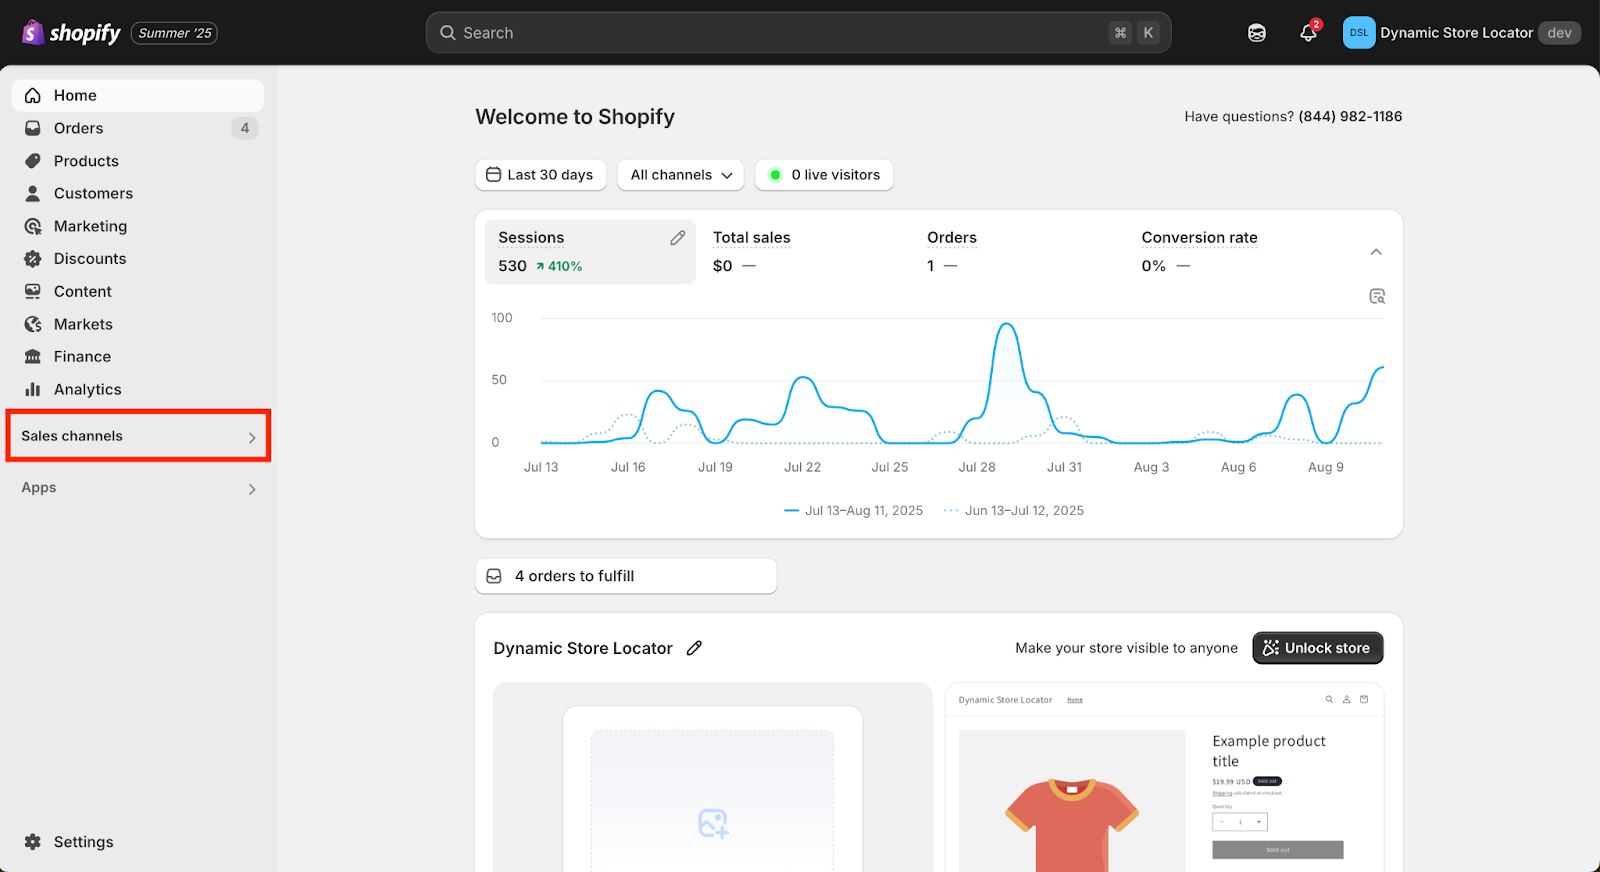Navigate to Marketing
This screenshot has width=1600, height=872.
138,226
